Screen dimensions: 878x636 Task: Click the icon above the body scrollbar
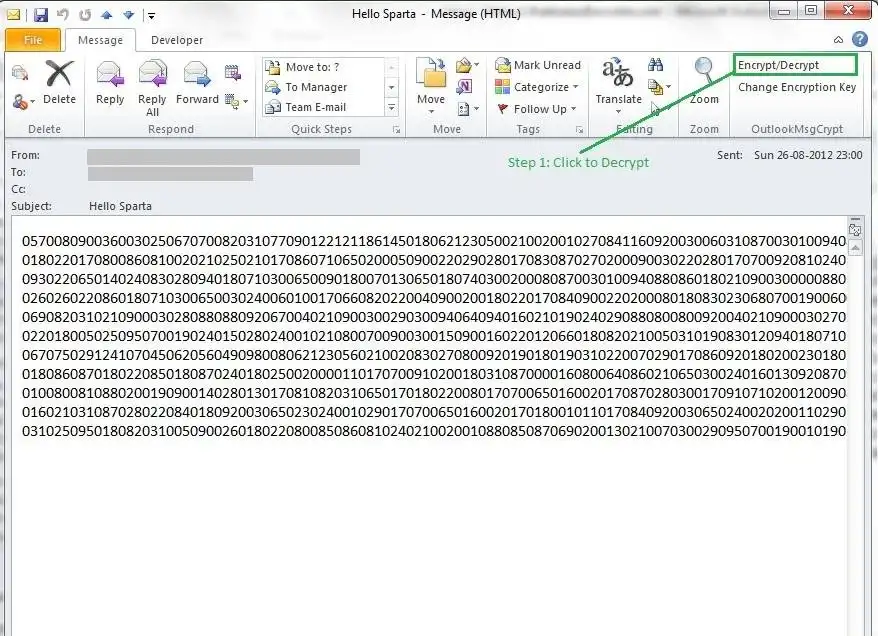tap(855, 229)
